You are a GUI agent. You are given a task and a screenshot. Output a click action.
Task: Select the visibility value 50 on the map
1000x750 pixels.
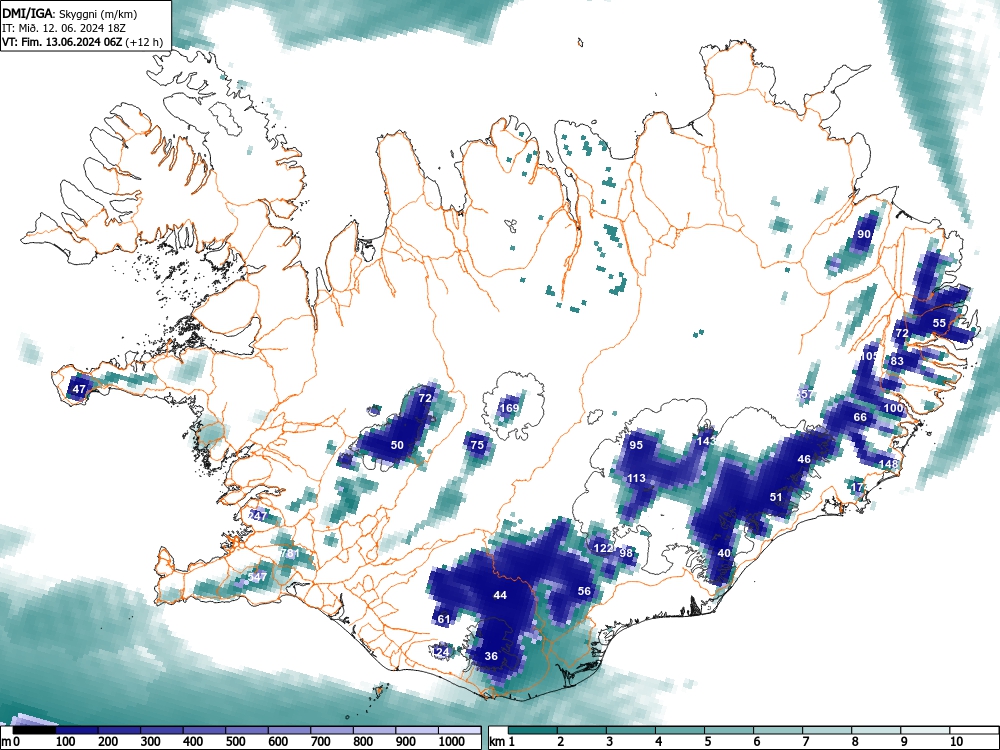coord(397,445)
